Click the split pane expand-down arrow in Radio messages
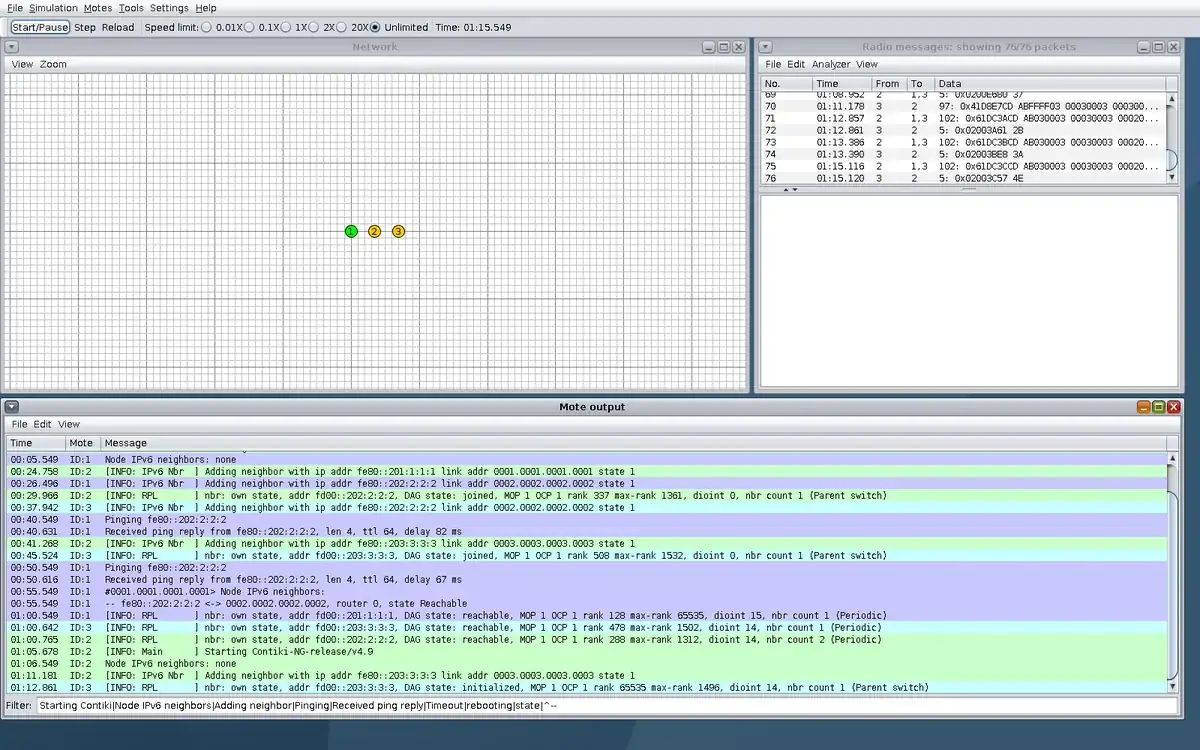1200x750 pixels. pos(795,189)
